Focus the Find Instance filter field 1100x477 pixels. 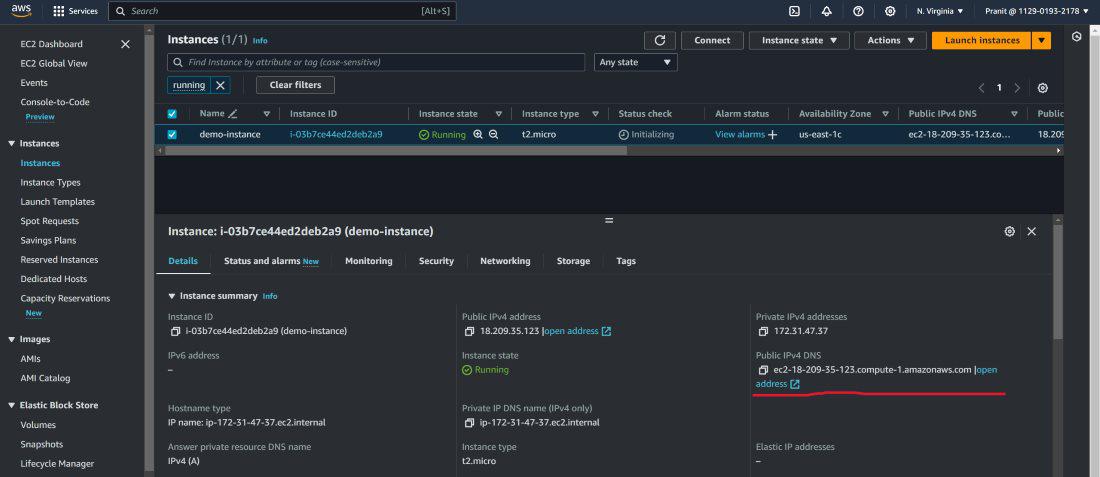point(376,62)
